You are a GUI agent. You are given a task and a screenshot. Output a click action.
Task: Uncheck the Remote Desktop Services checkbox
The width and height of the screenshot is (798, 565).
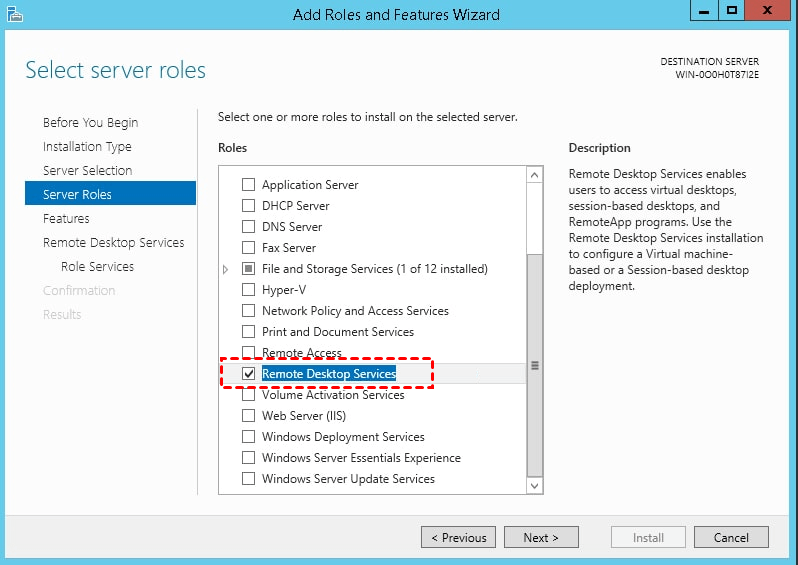[x=249, y=374]
